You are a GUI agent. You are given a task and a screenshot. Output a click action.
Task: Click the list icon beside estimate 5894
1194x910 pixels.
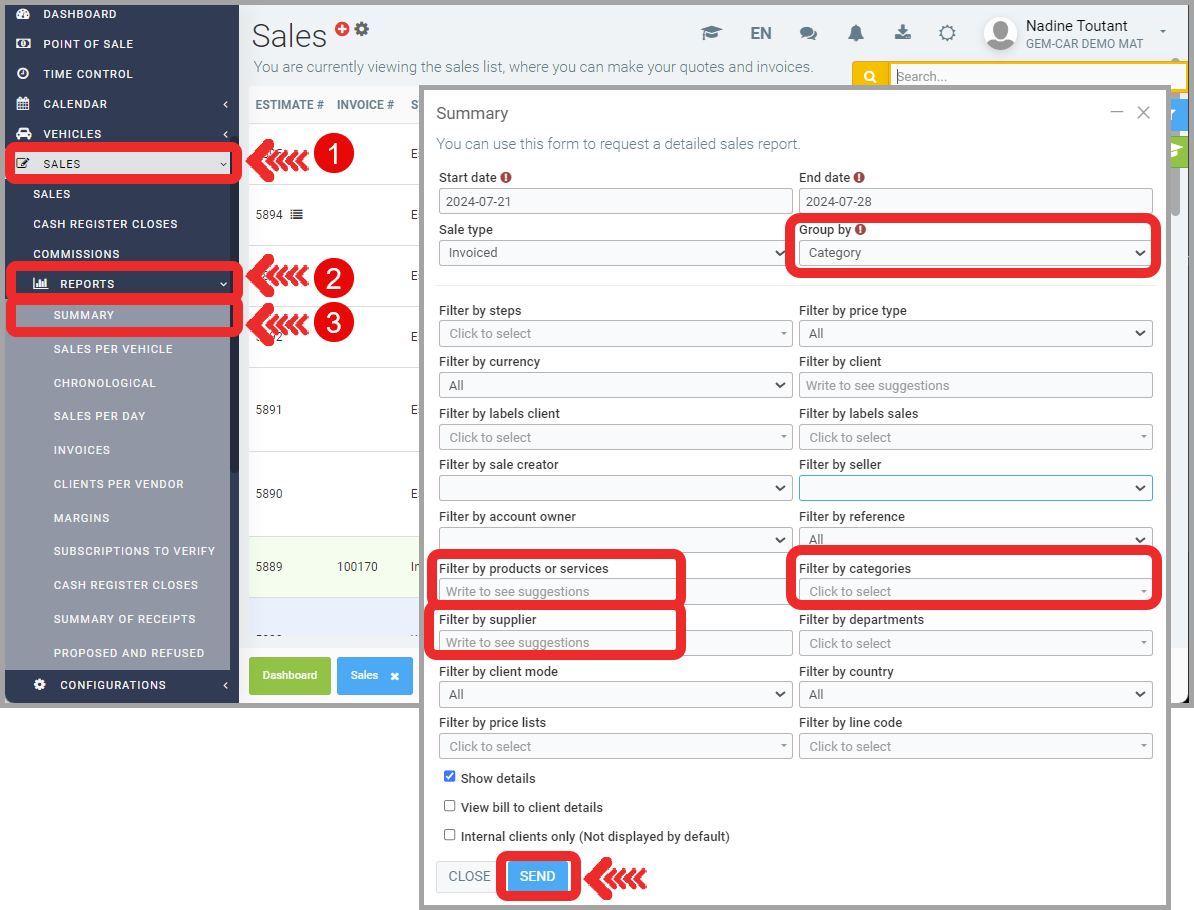point(297,214)
